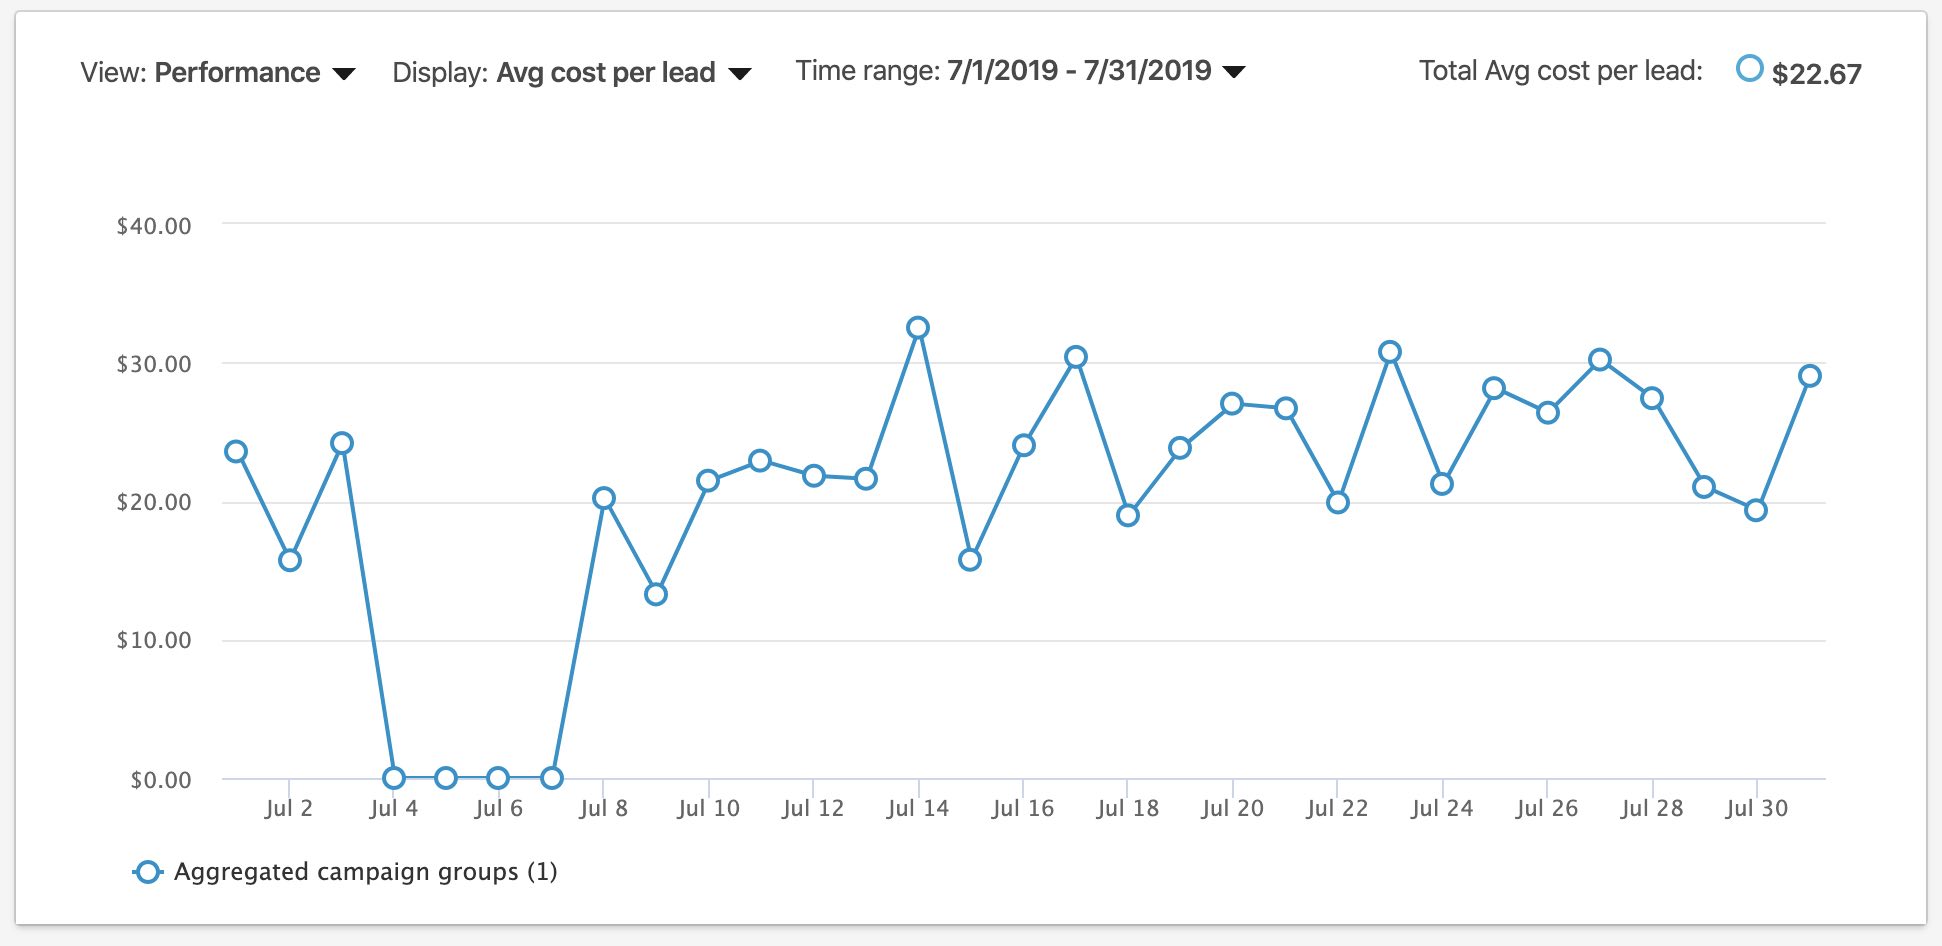
Task: Click the $22.67 total value
Action: coord(1816,74)
